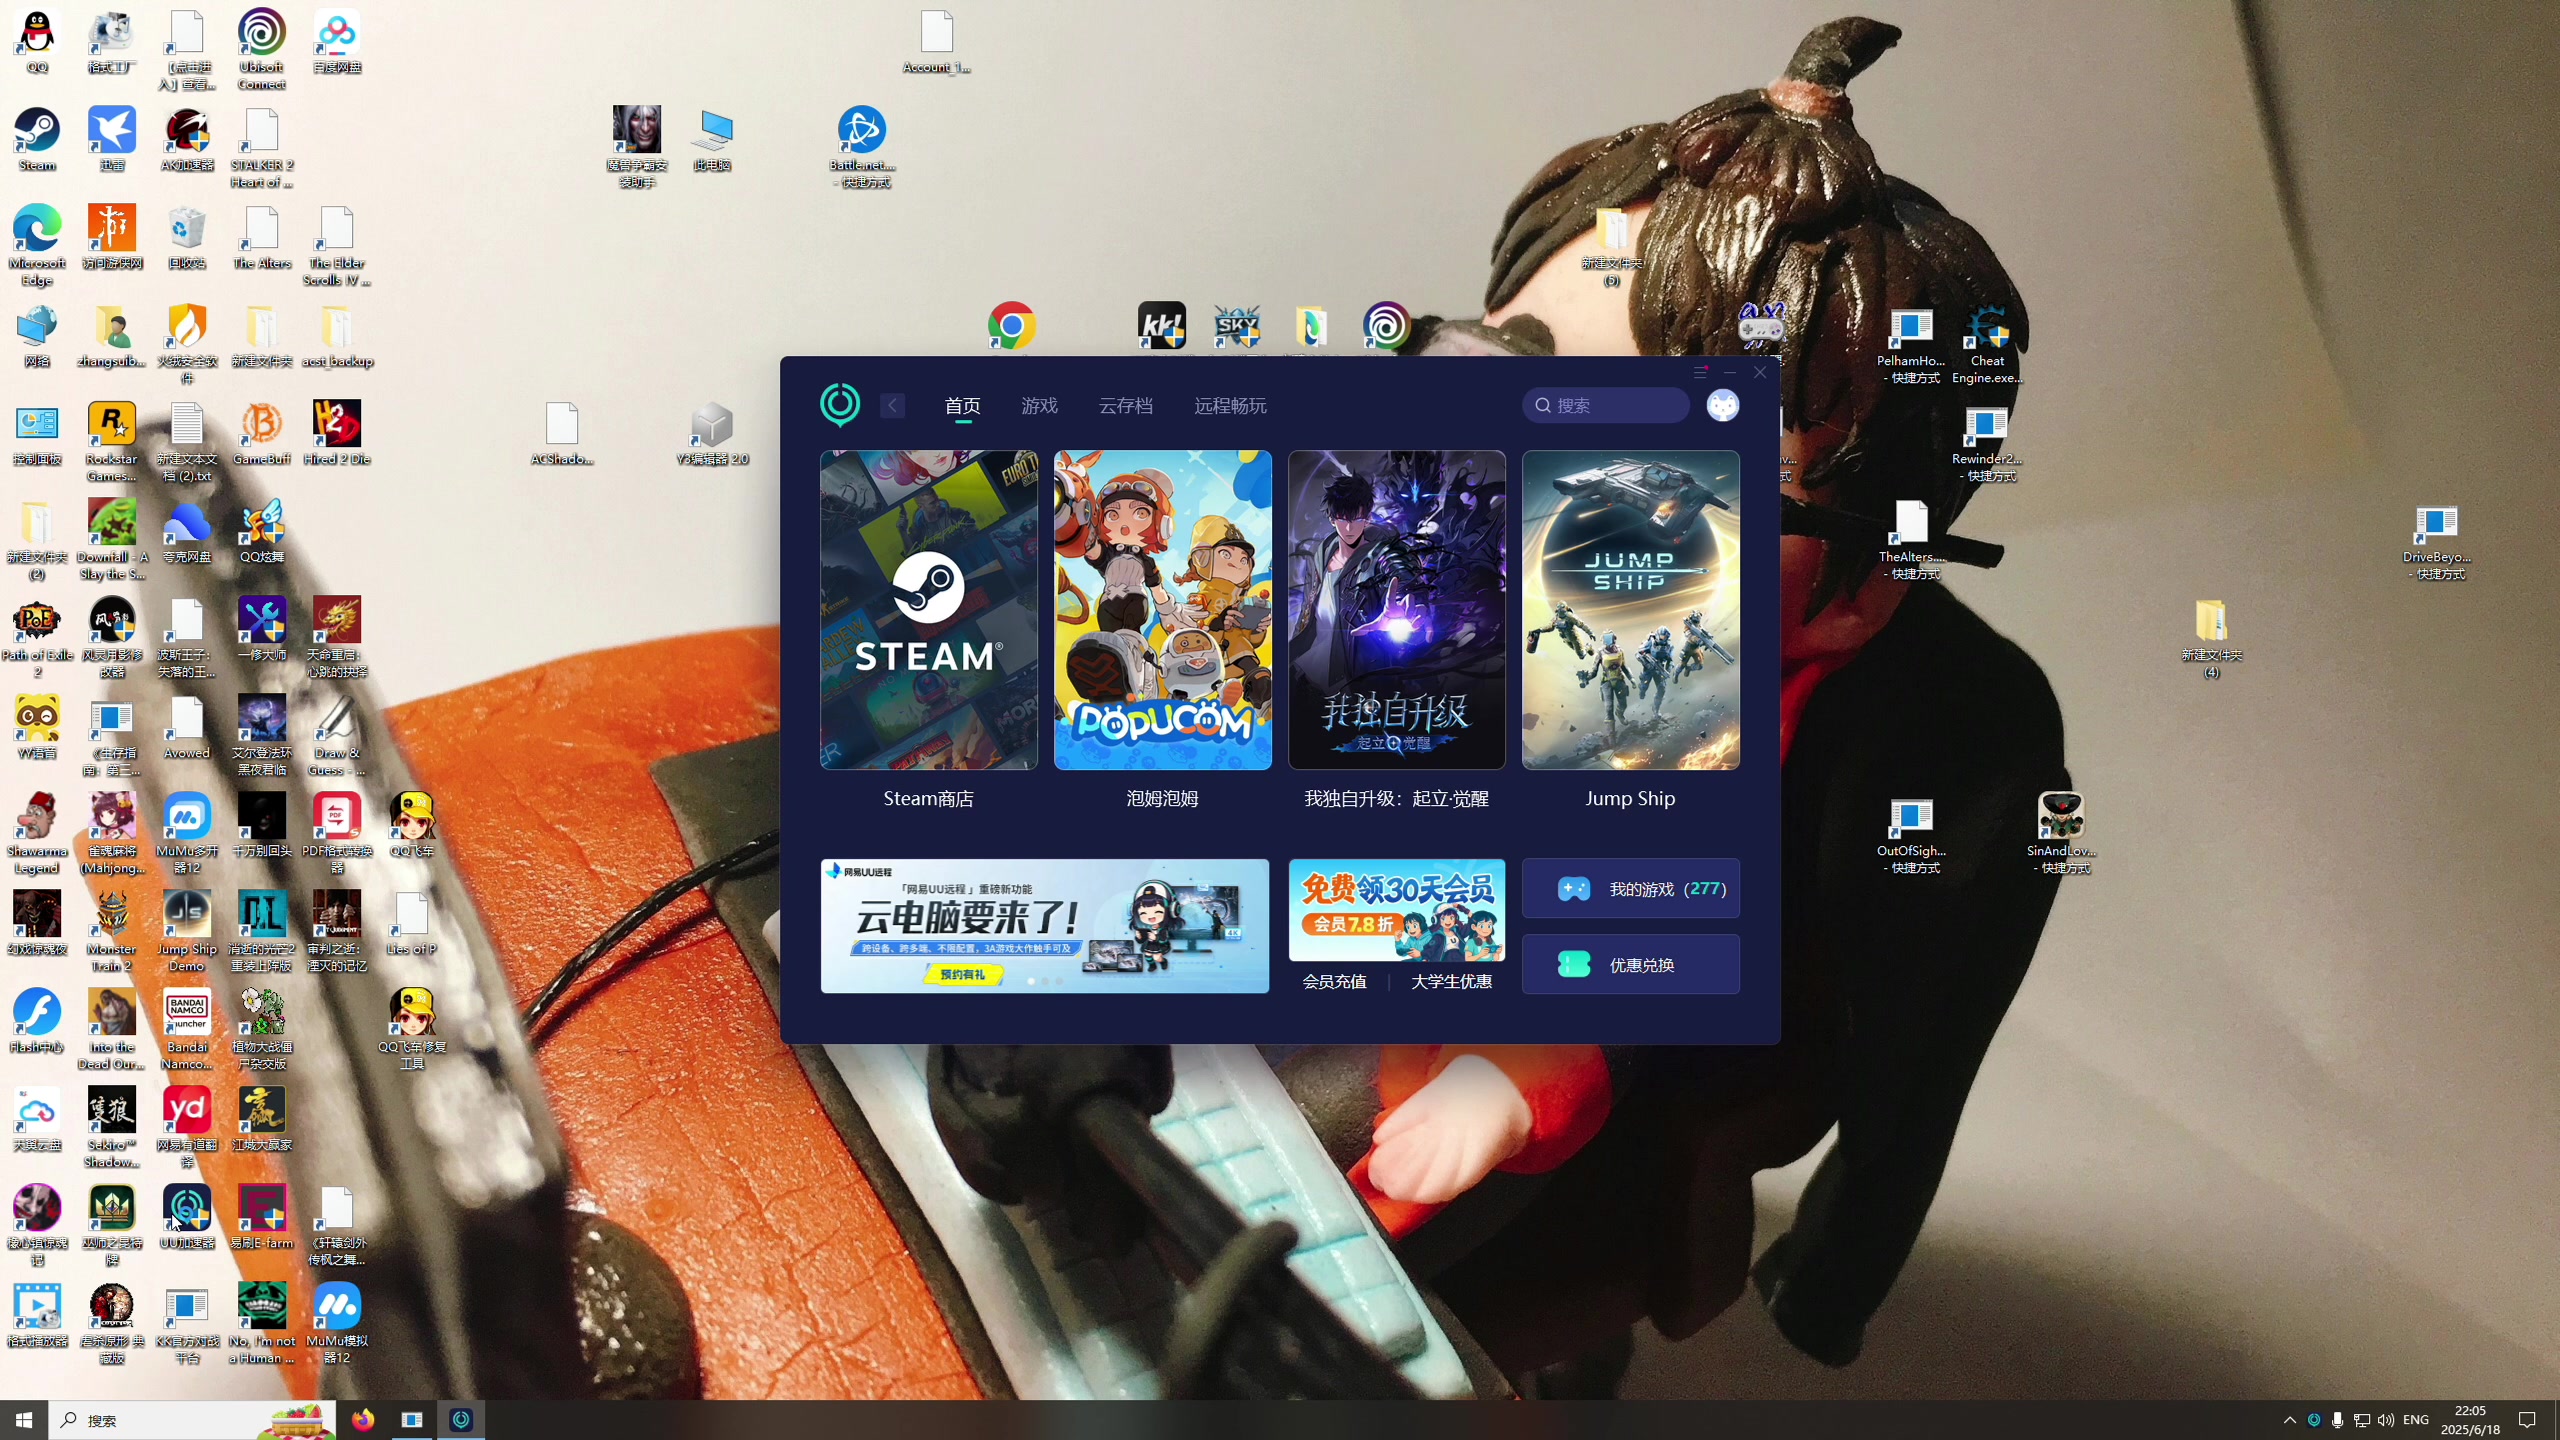Select the 夸克网盘 desktop icon
The image size is (2560, 1440).
click(x=187, y=532)
